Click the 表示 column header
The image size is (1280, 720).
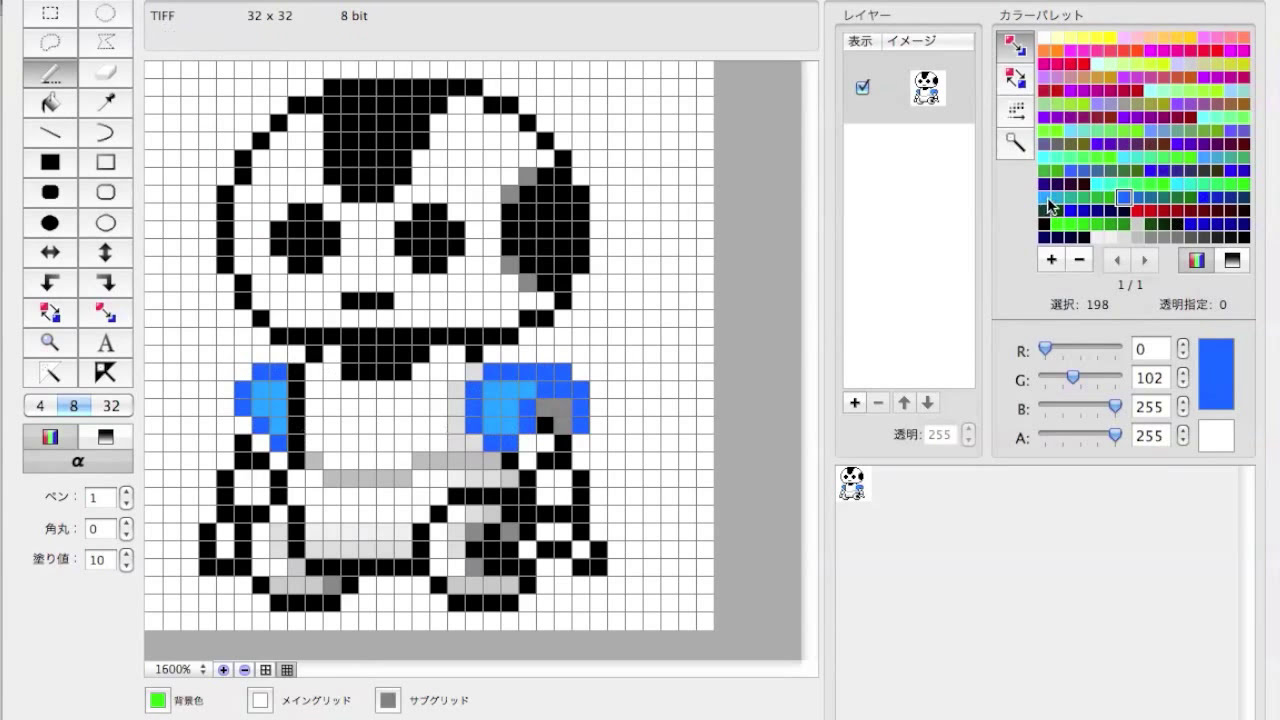860,41
